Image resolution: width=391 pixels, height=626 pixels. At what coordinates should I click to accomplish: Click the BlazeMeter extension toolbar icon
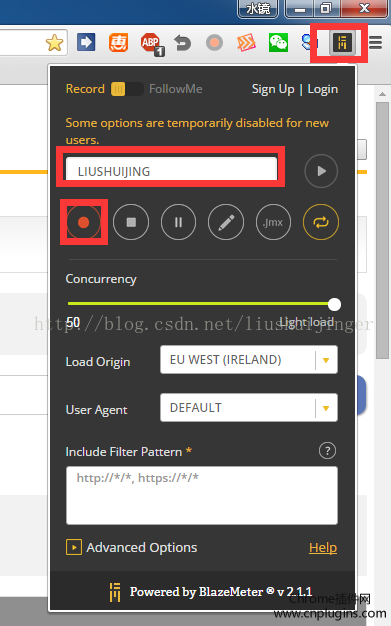coord(342,42)
